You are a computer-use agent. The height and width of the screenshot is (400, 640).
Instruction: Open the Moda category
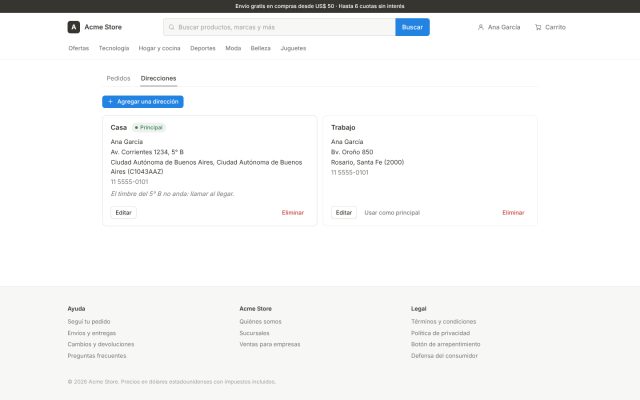click(x=233, y=48)
